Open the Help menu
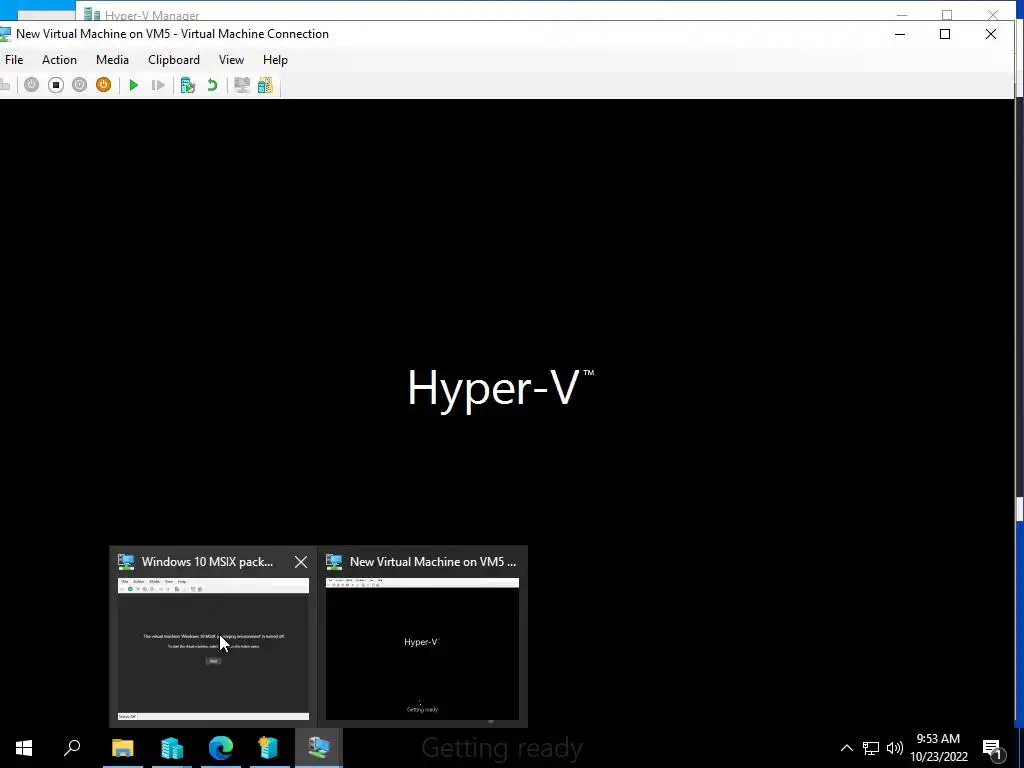The image size is (1024, 768). (275, 59)
